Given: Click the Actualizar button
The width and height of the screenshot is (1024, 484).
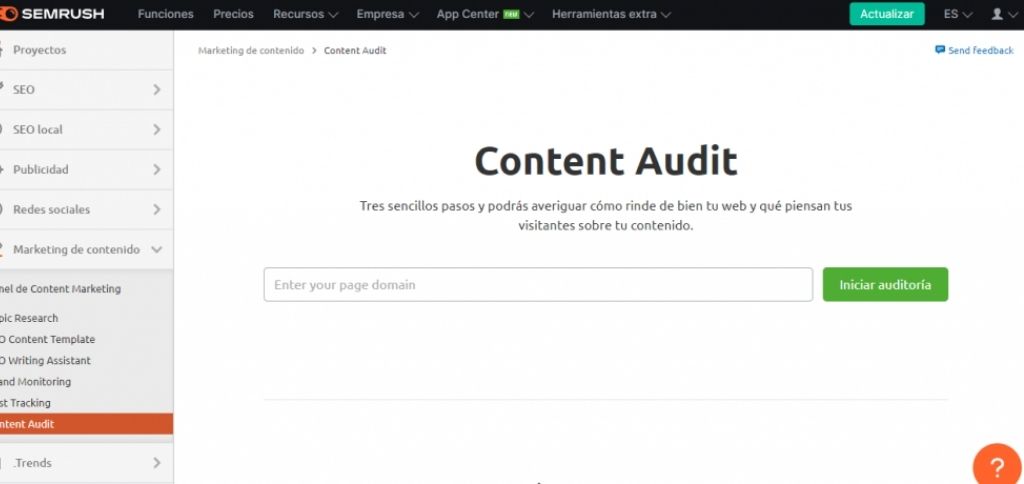Looking at the screenshot, I should (887, 14).
